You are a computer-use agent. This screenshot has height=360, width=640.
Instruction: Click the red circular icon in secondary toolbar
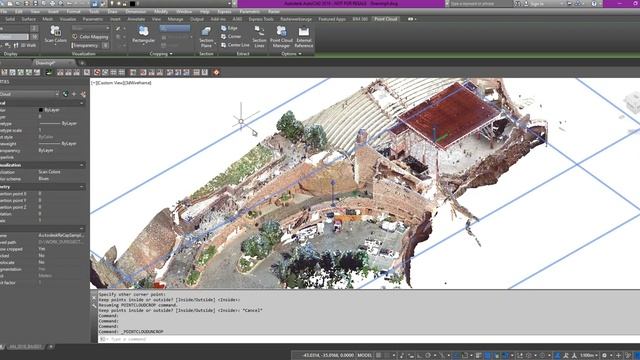(97, 73)
